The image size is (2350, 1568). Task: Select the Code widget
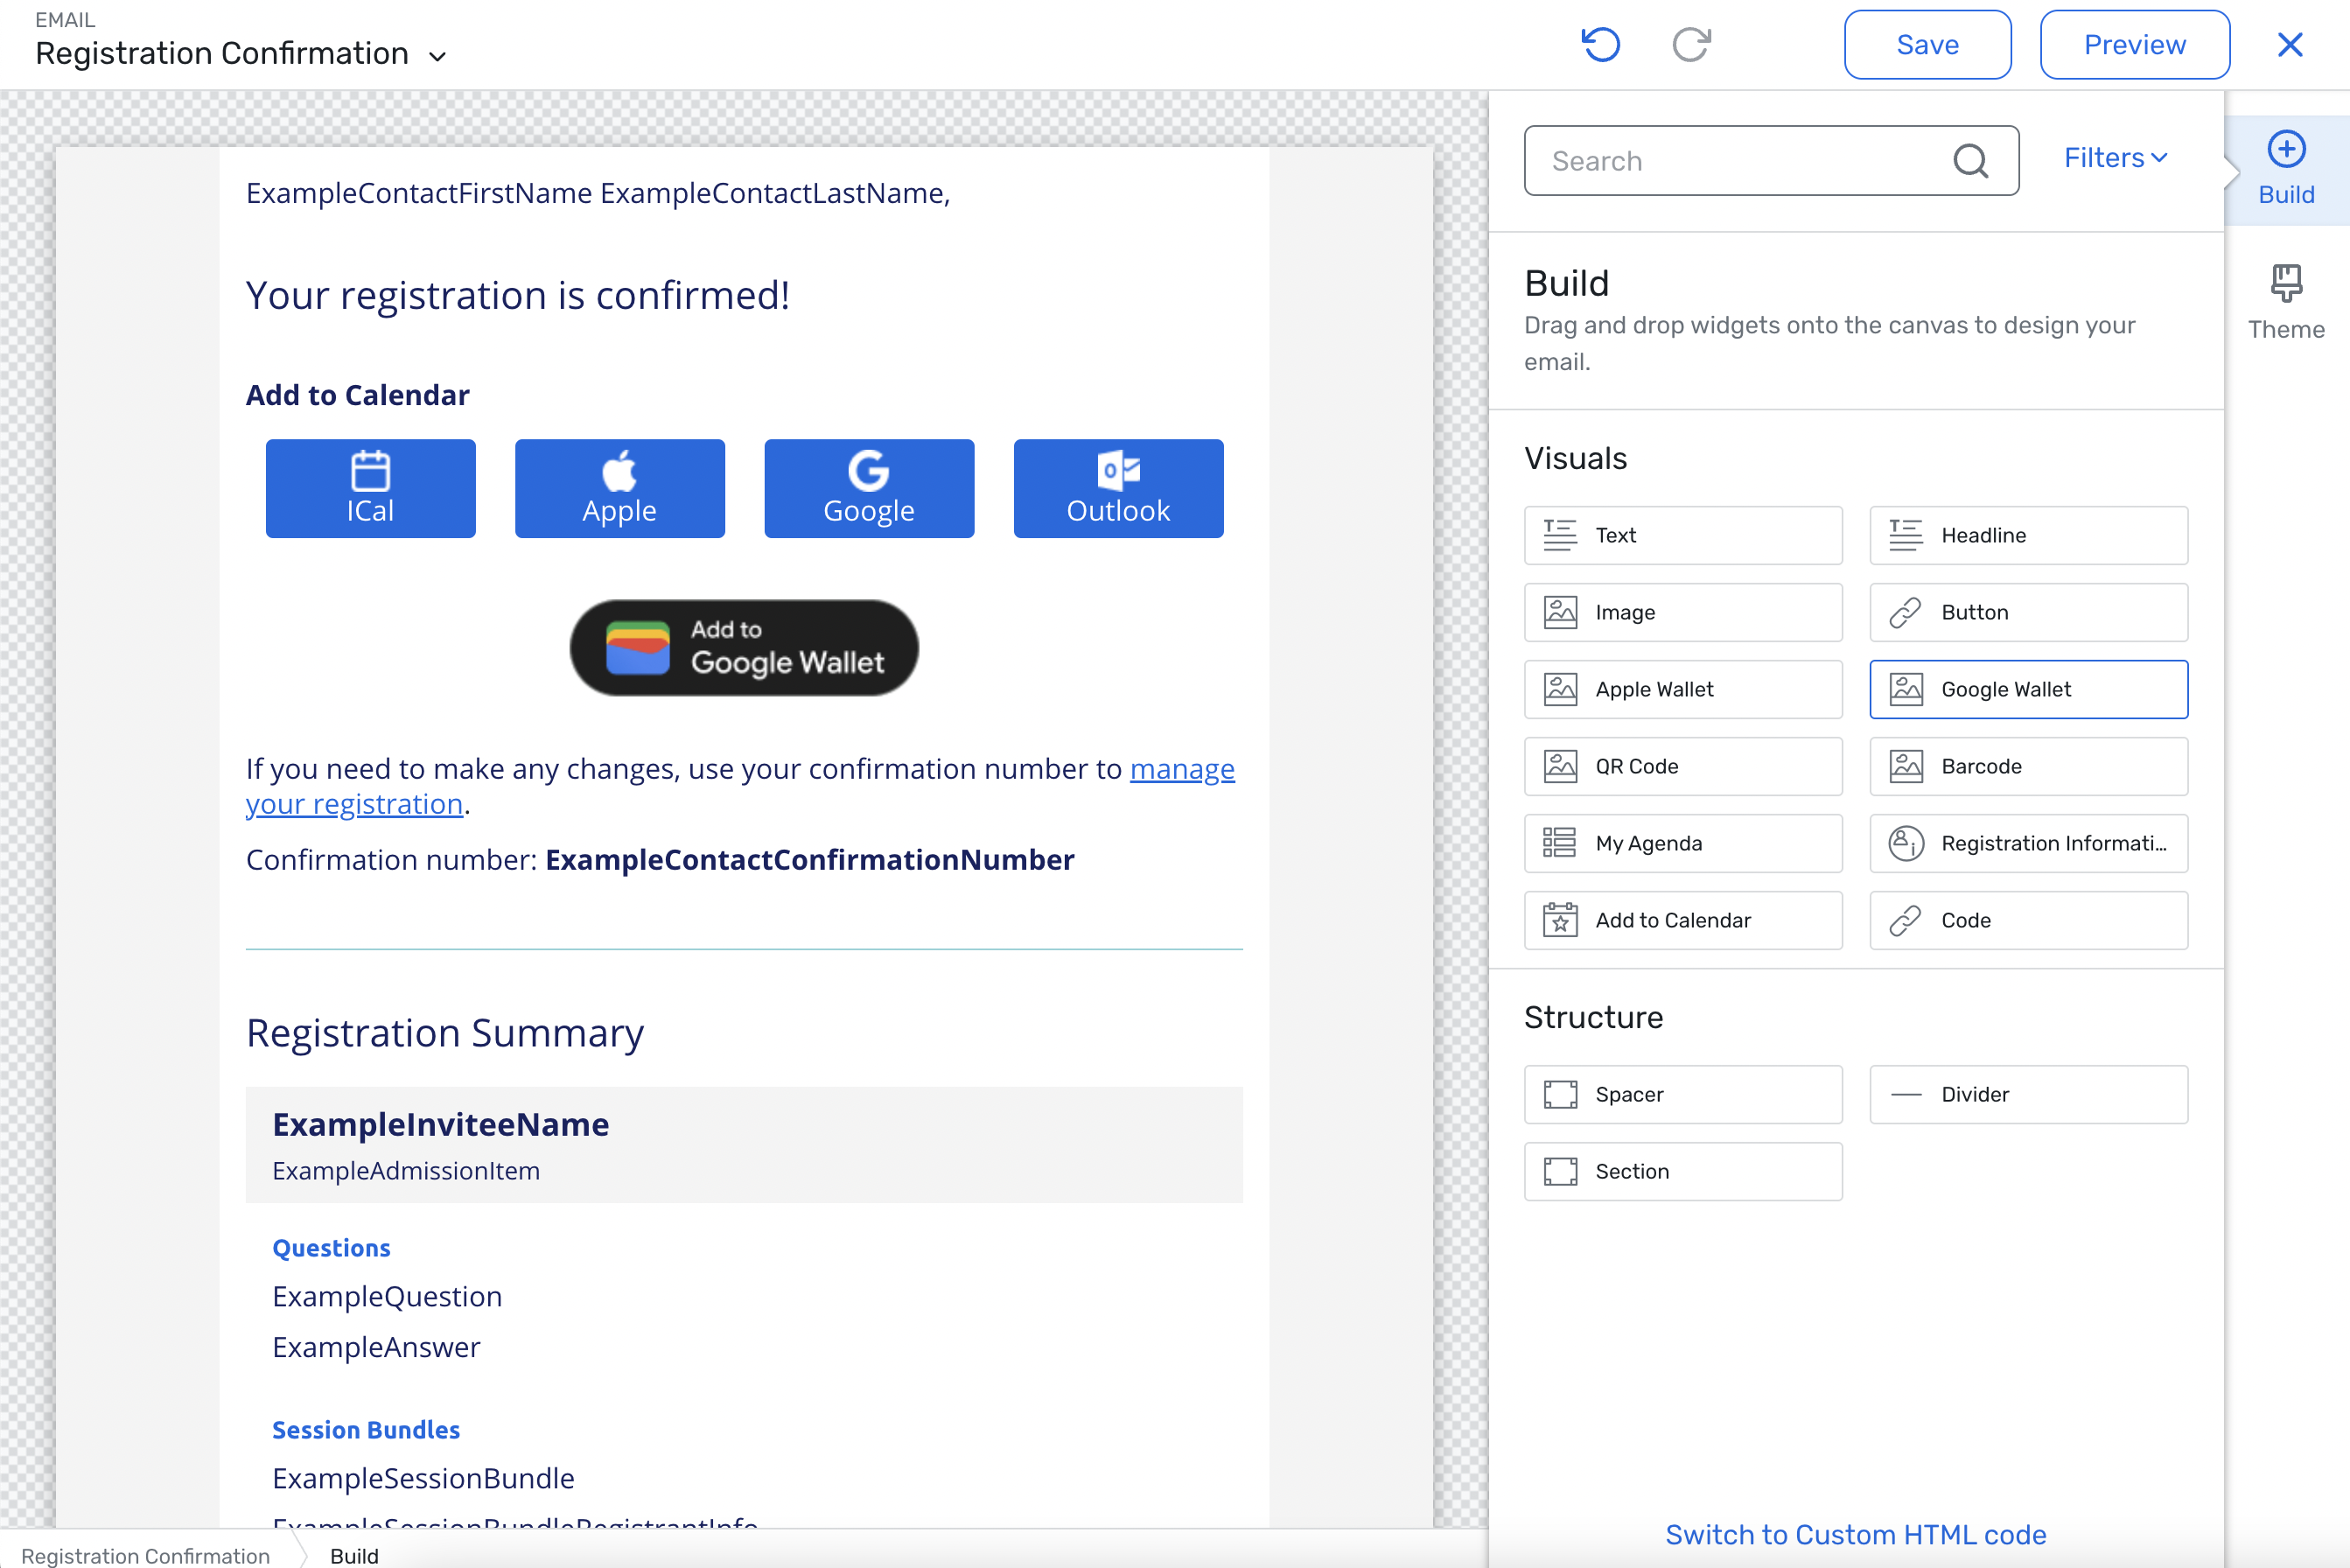2029,920
